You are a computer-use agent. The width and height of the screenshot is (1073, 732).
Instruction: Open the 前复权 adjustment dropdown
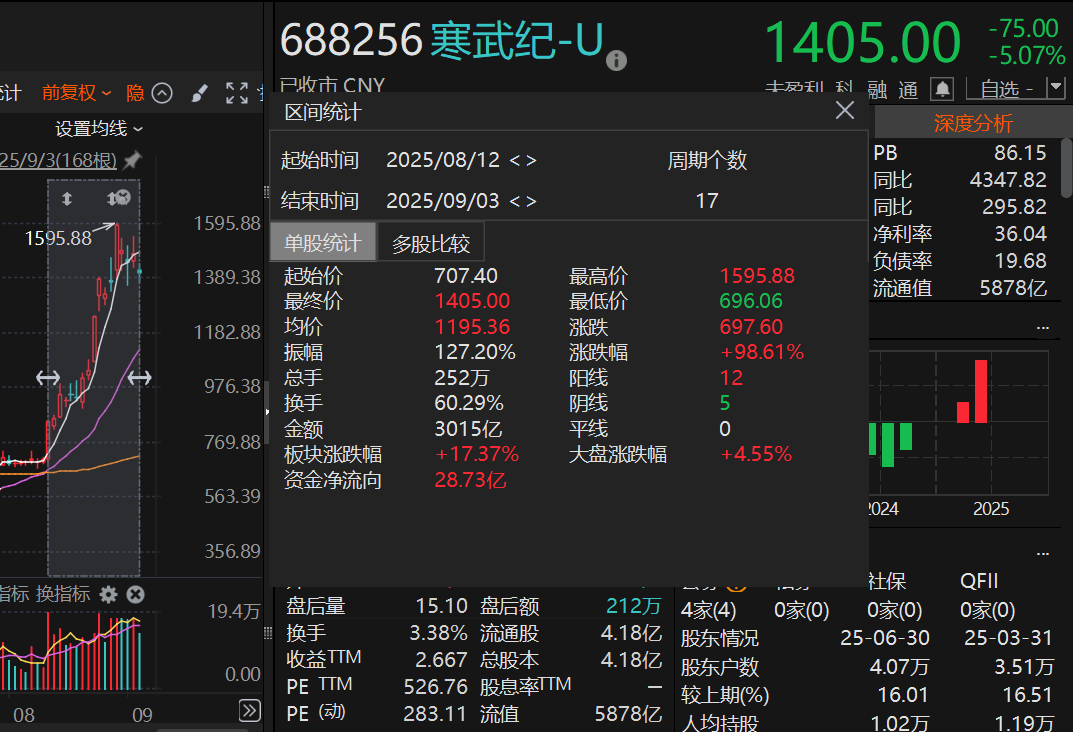pos(76,93)
